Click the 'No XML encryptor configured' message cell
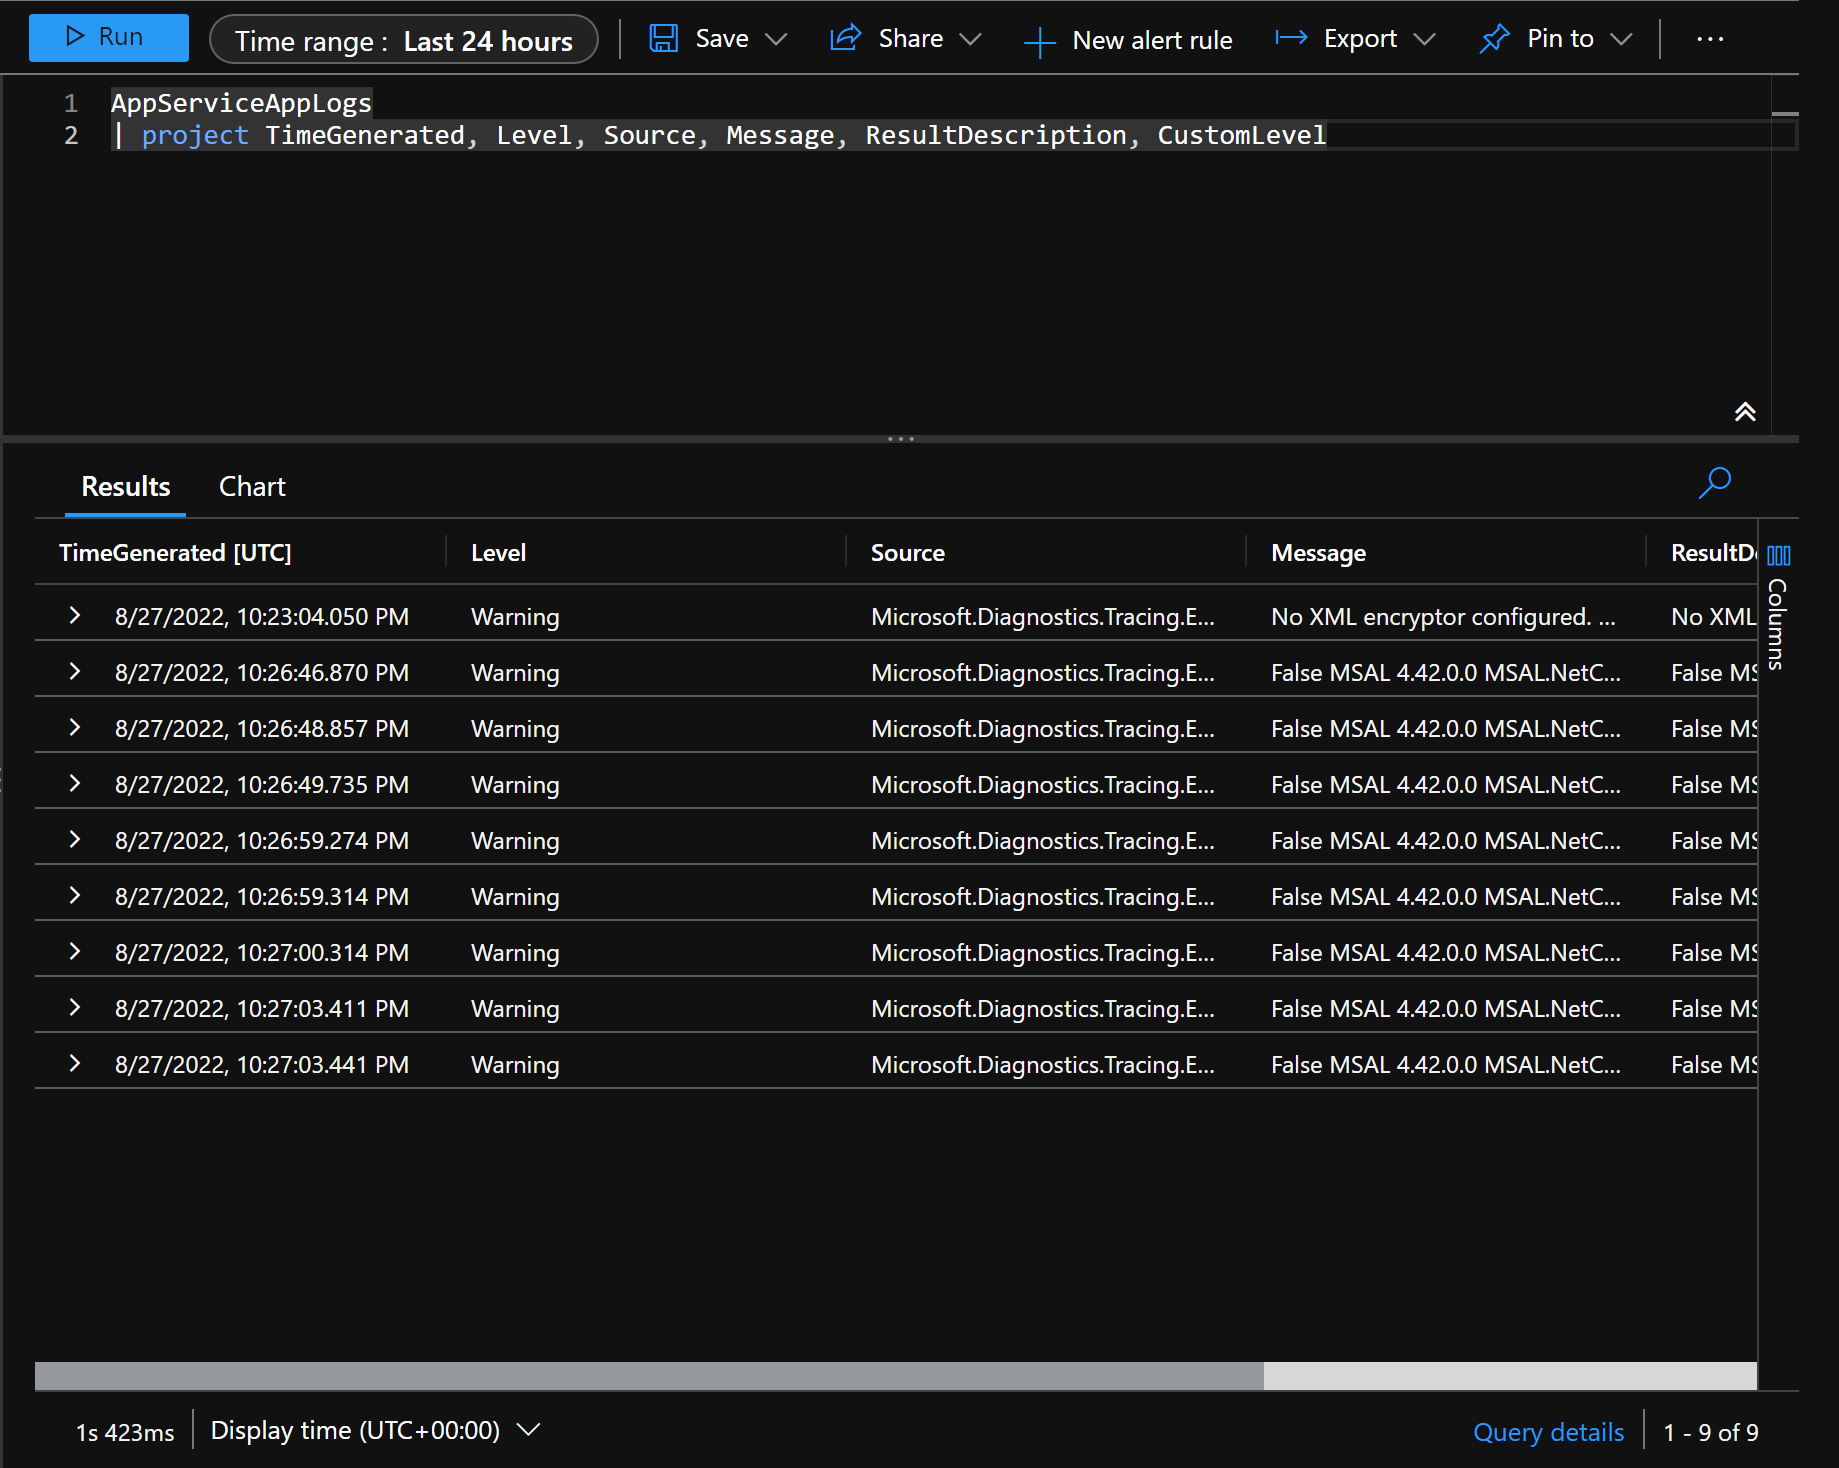1839x1468 pixels. pos(1443,617)
